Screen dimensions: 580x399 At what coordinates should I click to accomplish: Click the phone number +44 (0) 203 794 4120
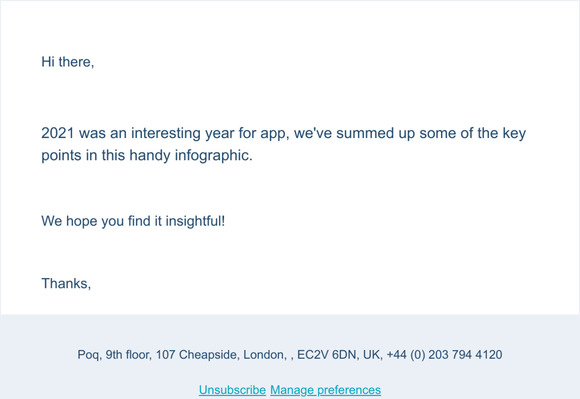pos(444,355)
